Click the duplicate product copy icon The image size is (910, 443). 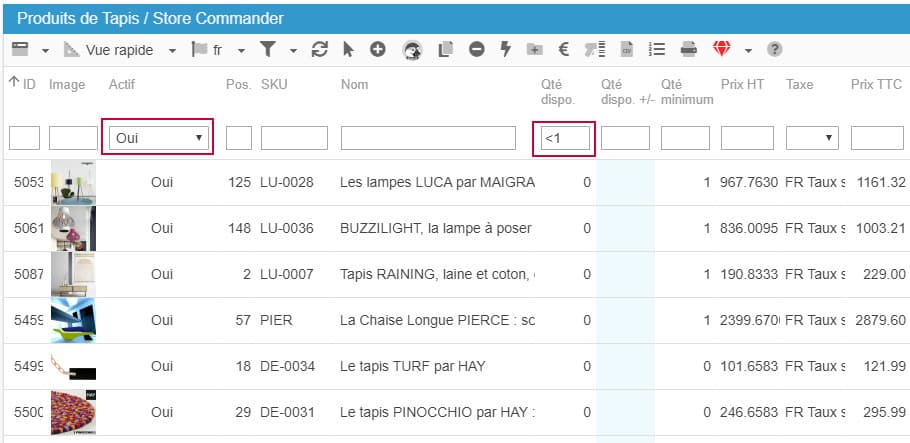pos(446,49)
